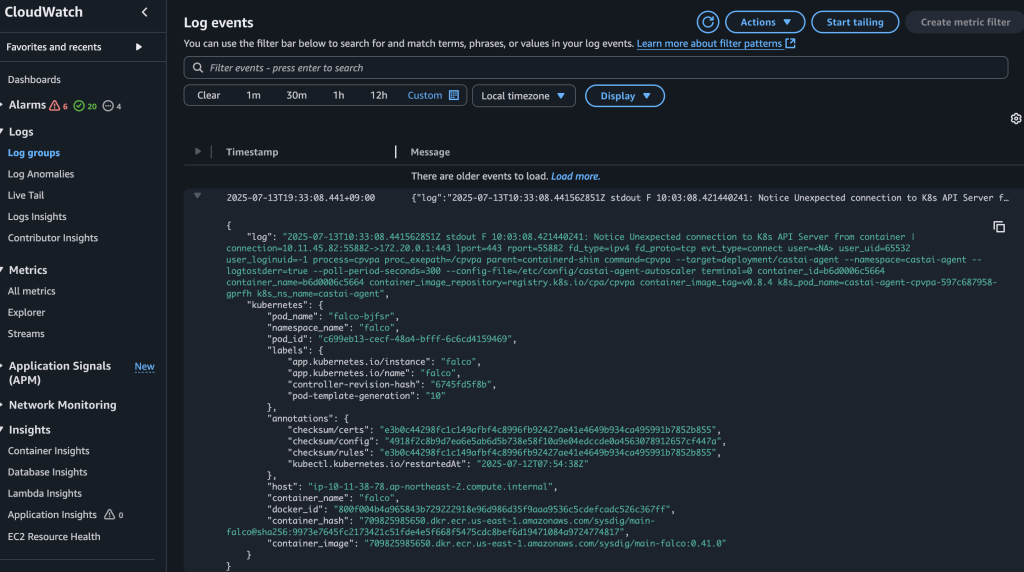1024x572 pixels.
Task: Click Load more older events link
Action: pyautogui.click(x=575, y=176)
